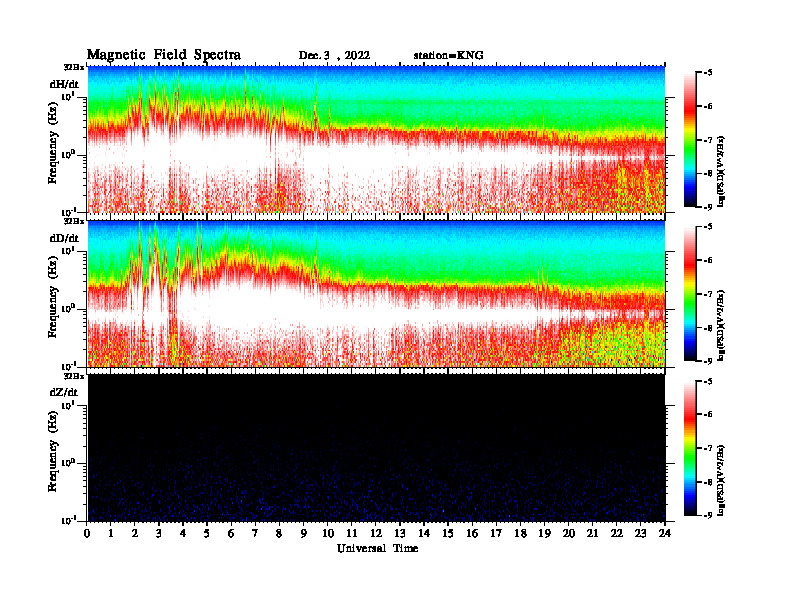Image resolution: width=792 pixels, height=612 pixels.
Task: Click the 10^1 frequency tick of dZ/dt panel
Action: [68, 404]
